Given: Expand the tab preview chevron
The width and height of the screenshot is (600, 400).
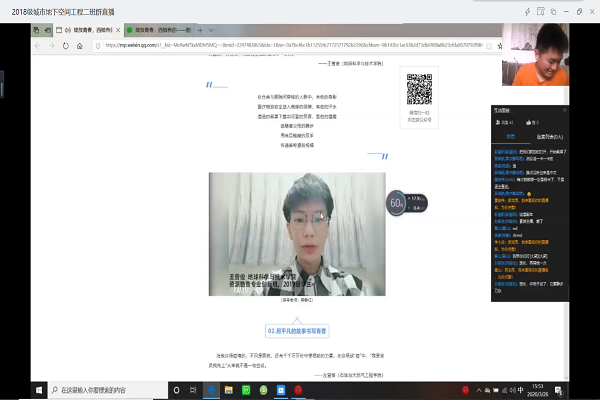Looking at the screenshot, I should (x=211, y=30).
